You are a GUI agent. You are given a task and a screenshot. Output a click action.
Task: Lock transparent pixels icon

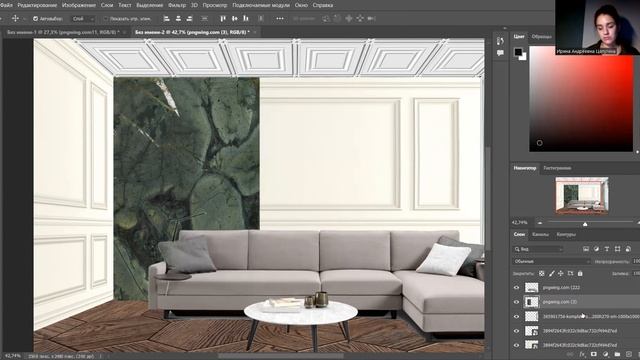coord(542,273)
